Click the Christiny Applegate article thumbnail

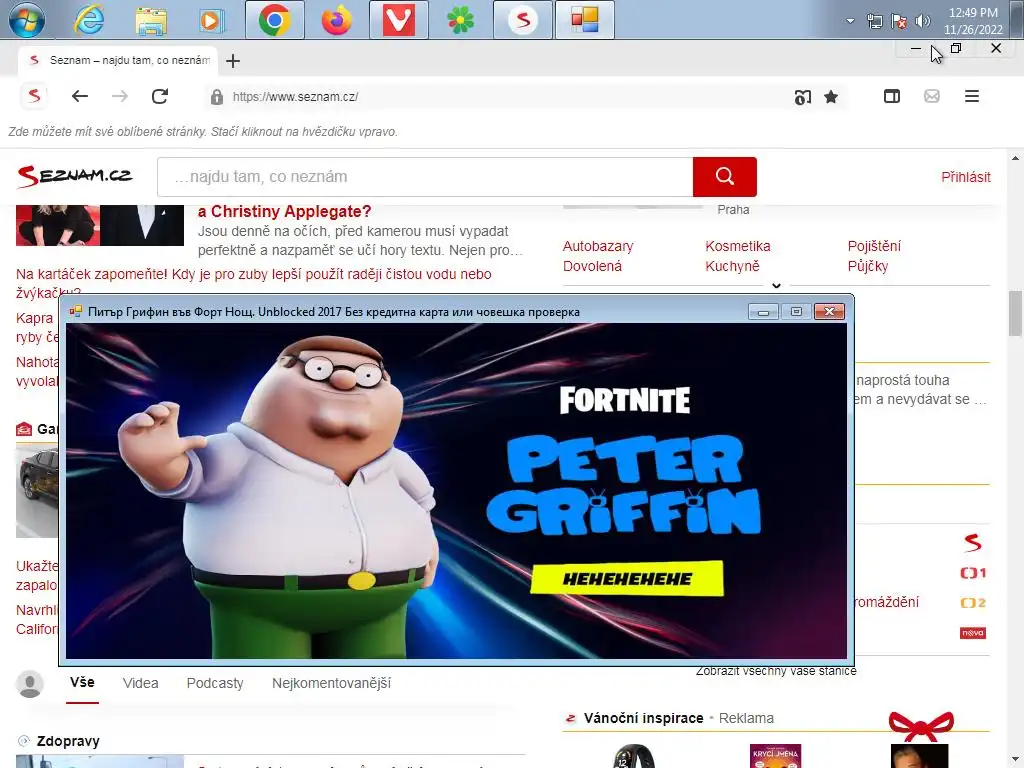coord(100,225)
